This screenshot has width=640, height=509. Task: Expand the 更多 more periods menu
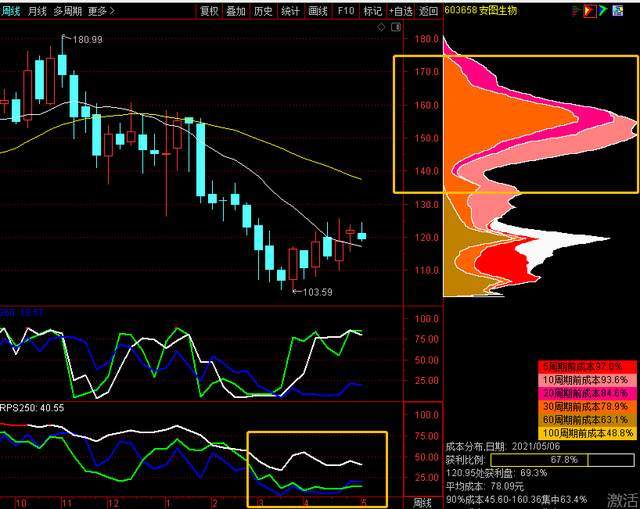point(101,11)
